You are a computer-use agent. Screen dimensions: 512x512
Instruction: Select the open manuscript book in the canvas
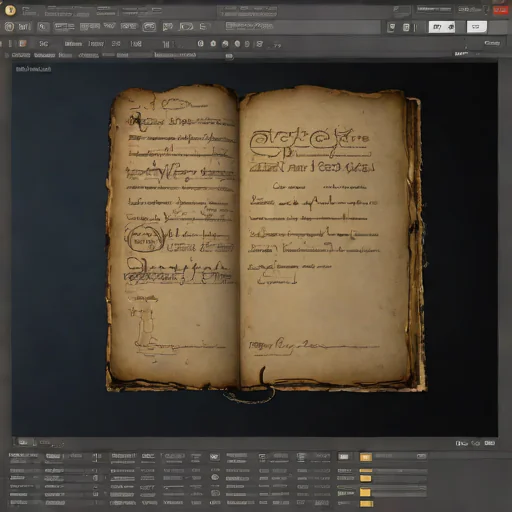point(266,238)
